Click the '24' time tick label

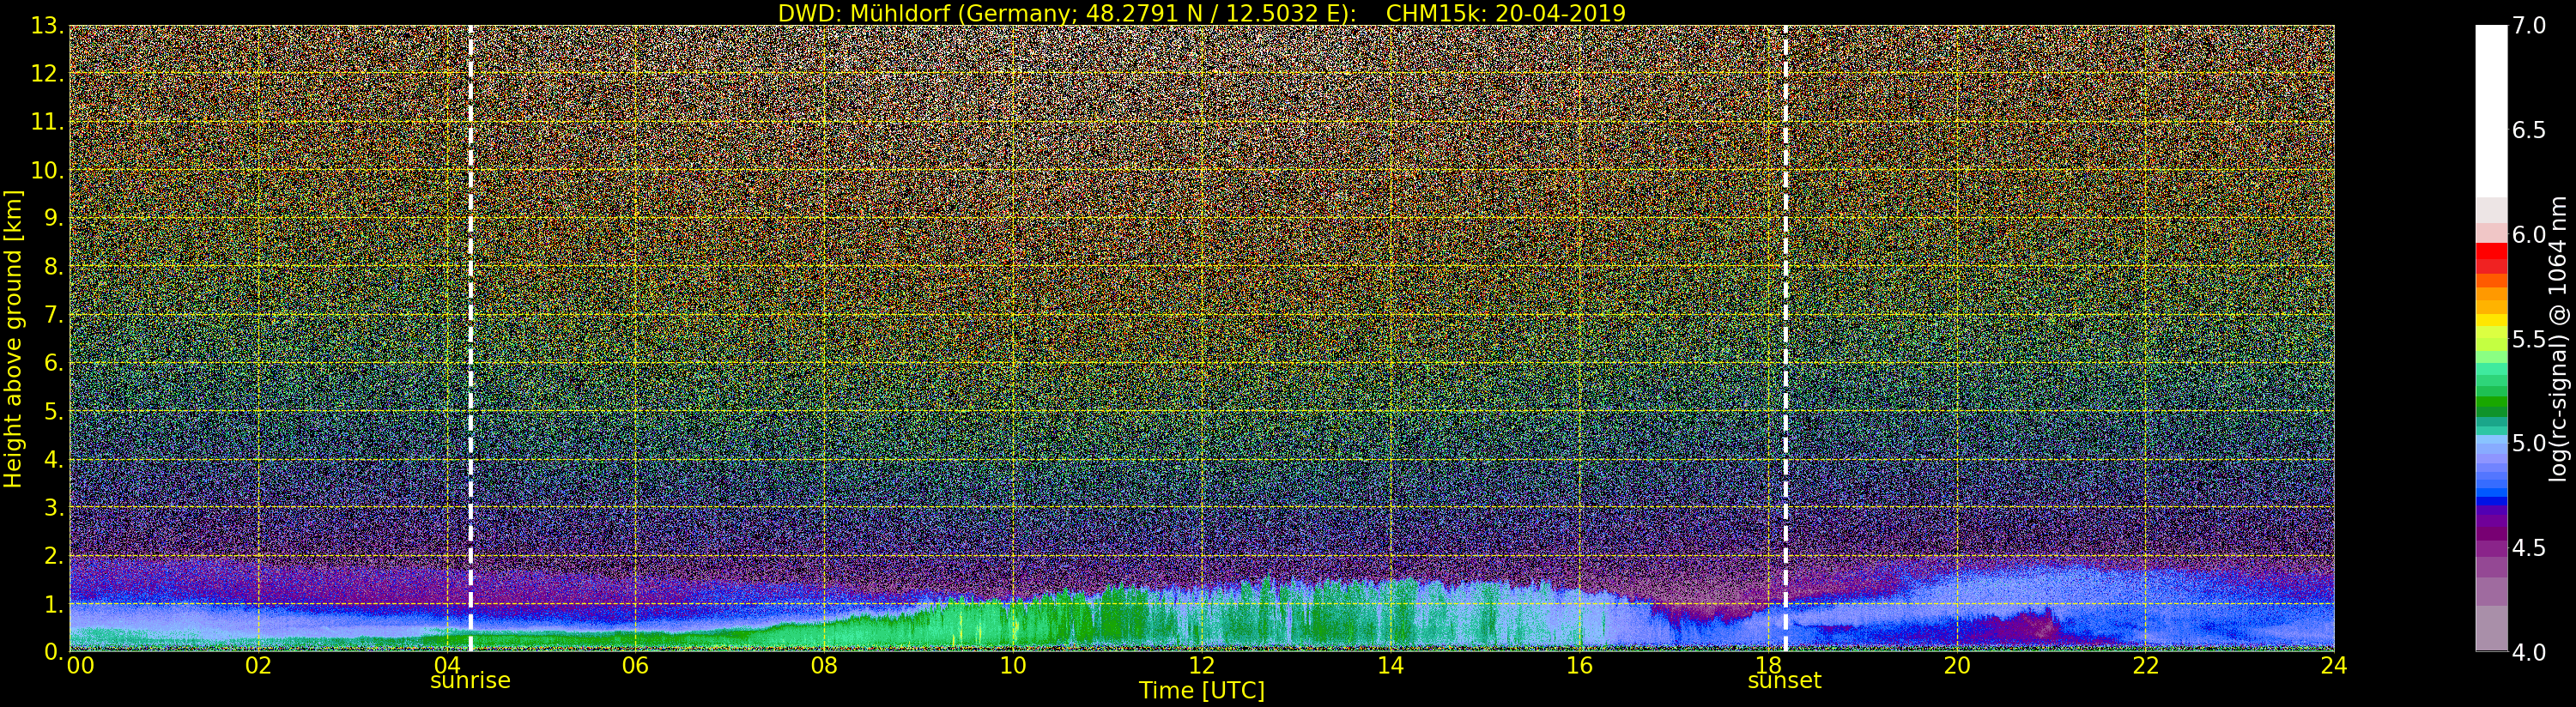click(2334, 665)
